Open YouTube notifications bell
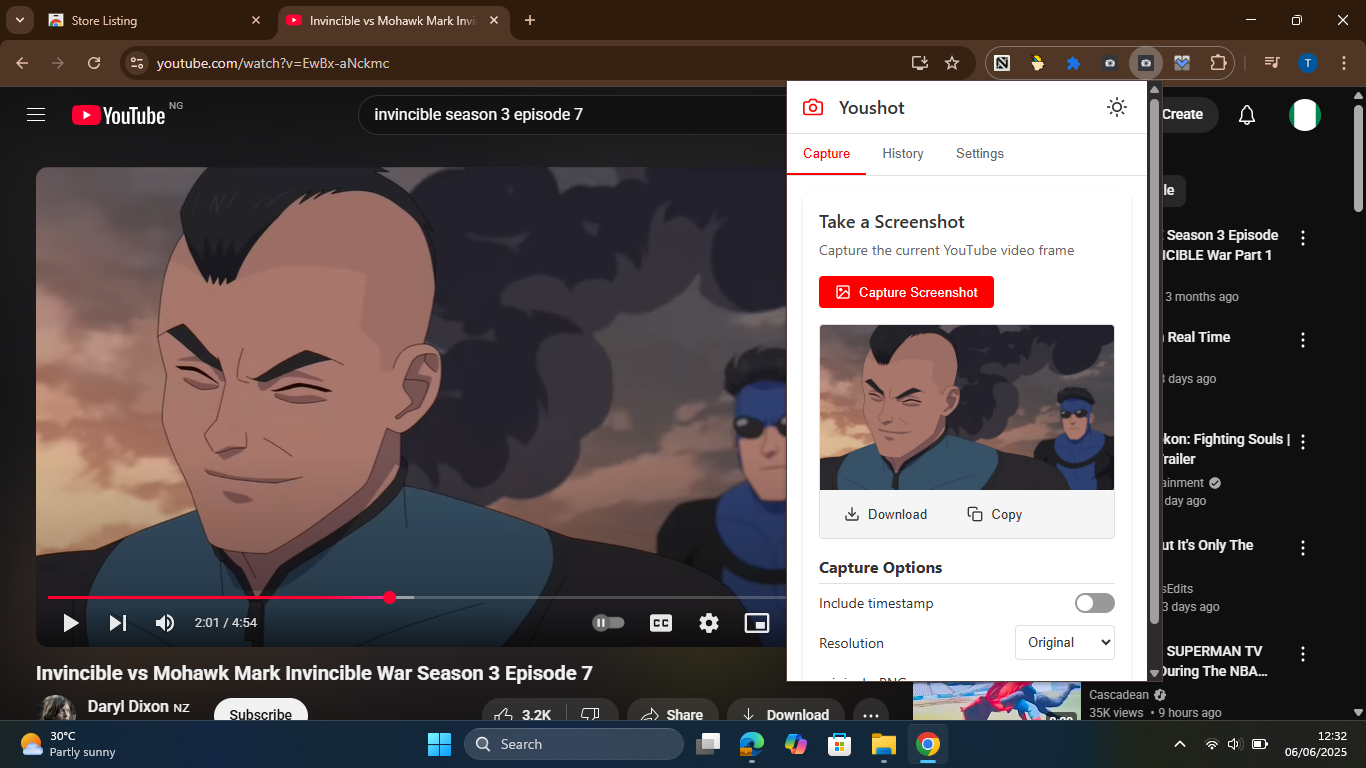This screenshot has height=768, width=1366. 1246,114
